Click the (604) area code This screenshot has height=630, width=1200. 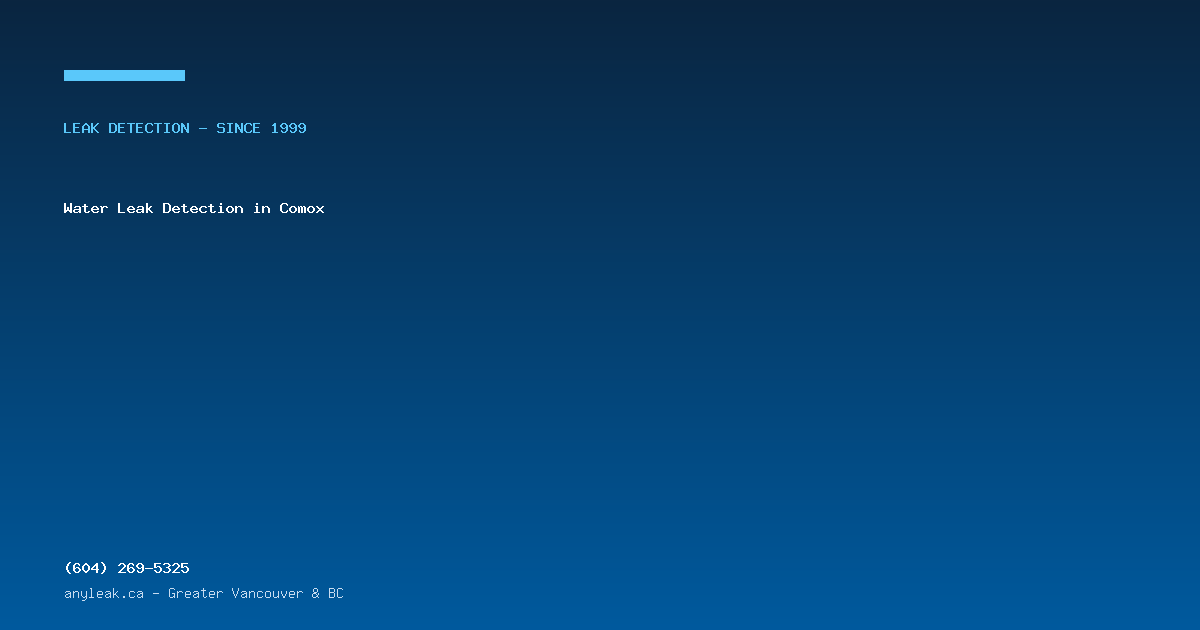(86, 568)
